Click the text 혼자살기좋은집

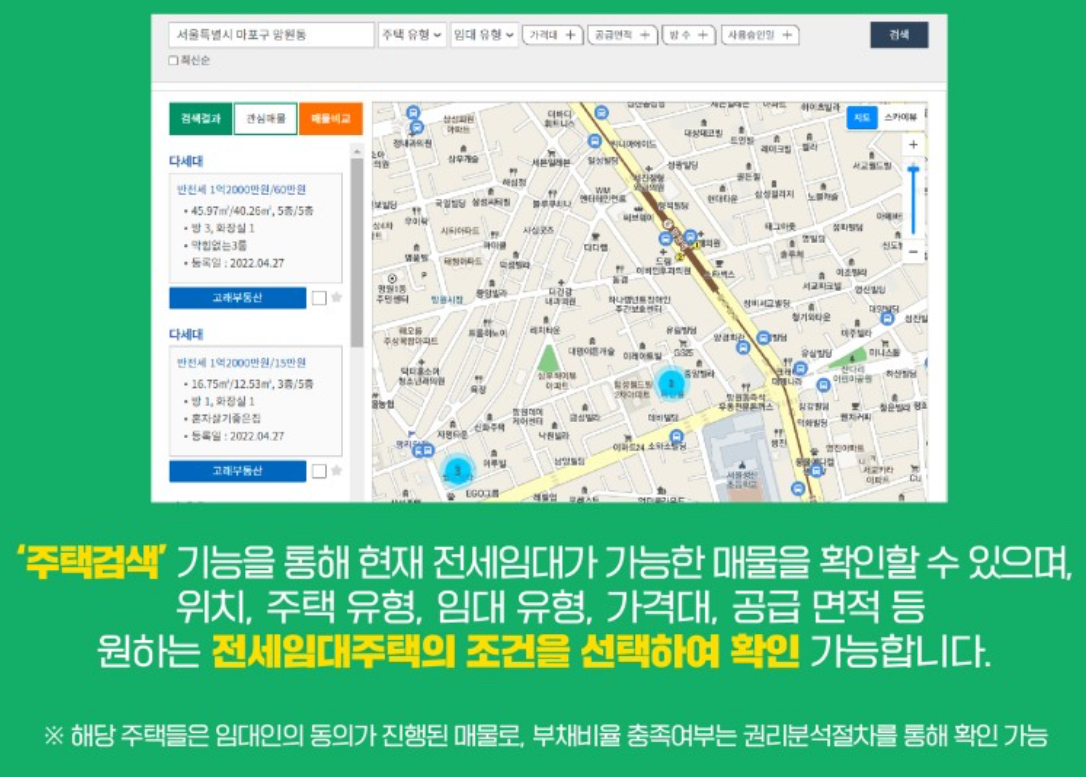click(226, 419)
